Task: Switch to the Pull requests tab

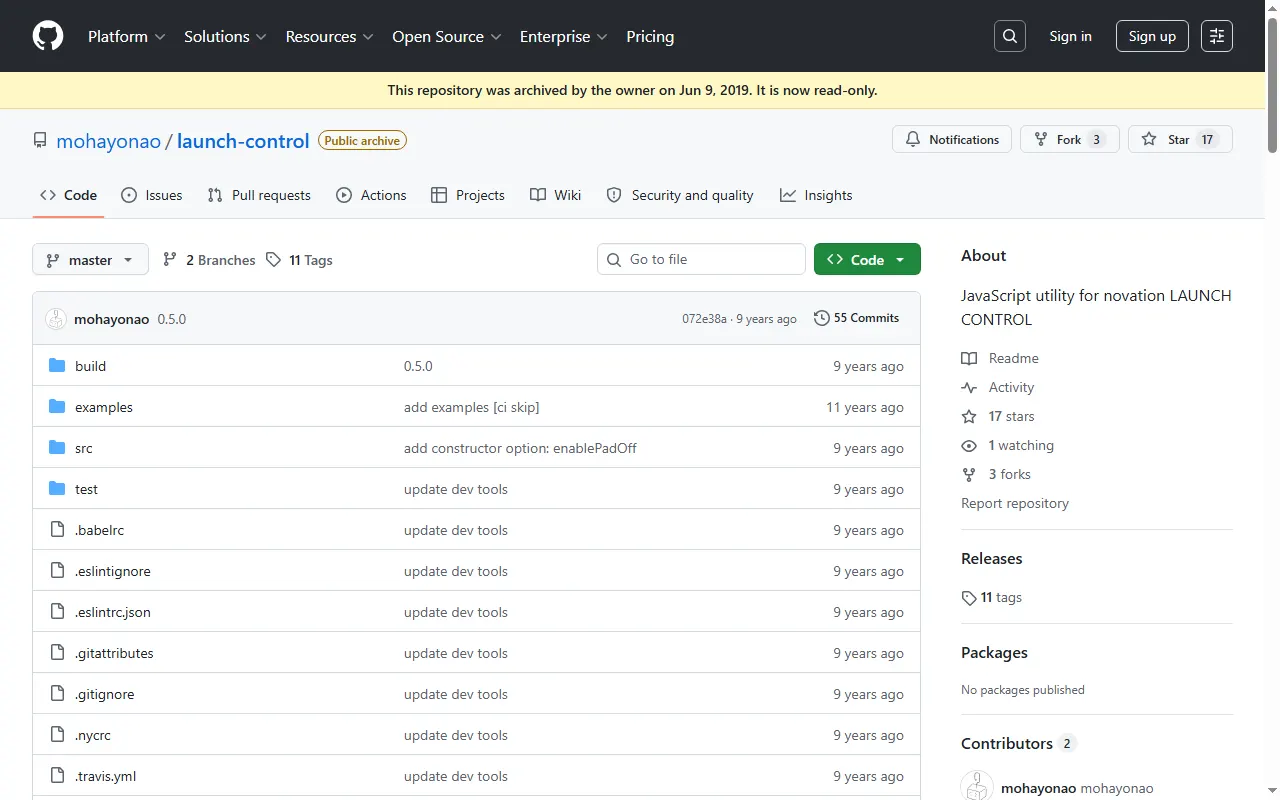Action: tap(259, 195)
